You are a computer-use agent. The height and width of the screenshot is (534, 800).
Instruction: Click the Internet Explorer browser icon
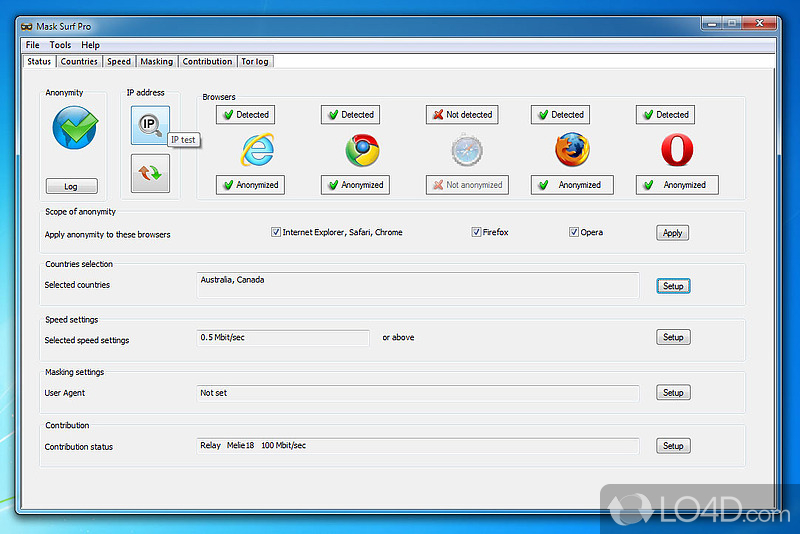coord(257,149)
